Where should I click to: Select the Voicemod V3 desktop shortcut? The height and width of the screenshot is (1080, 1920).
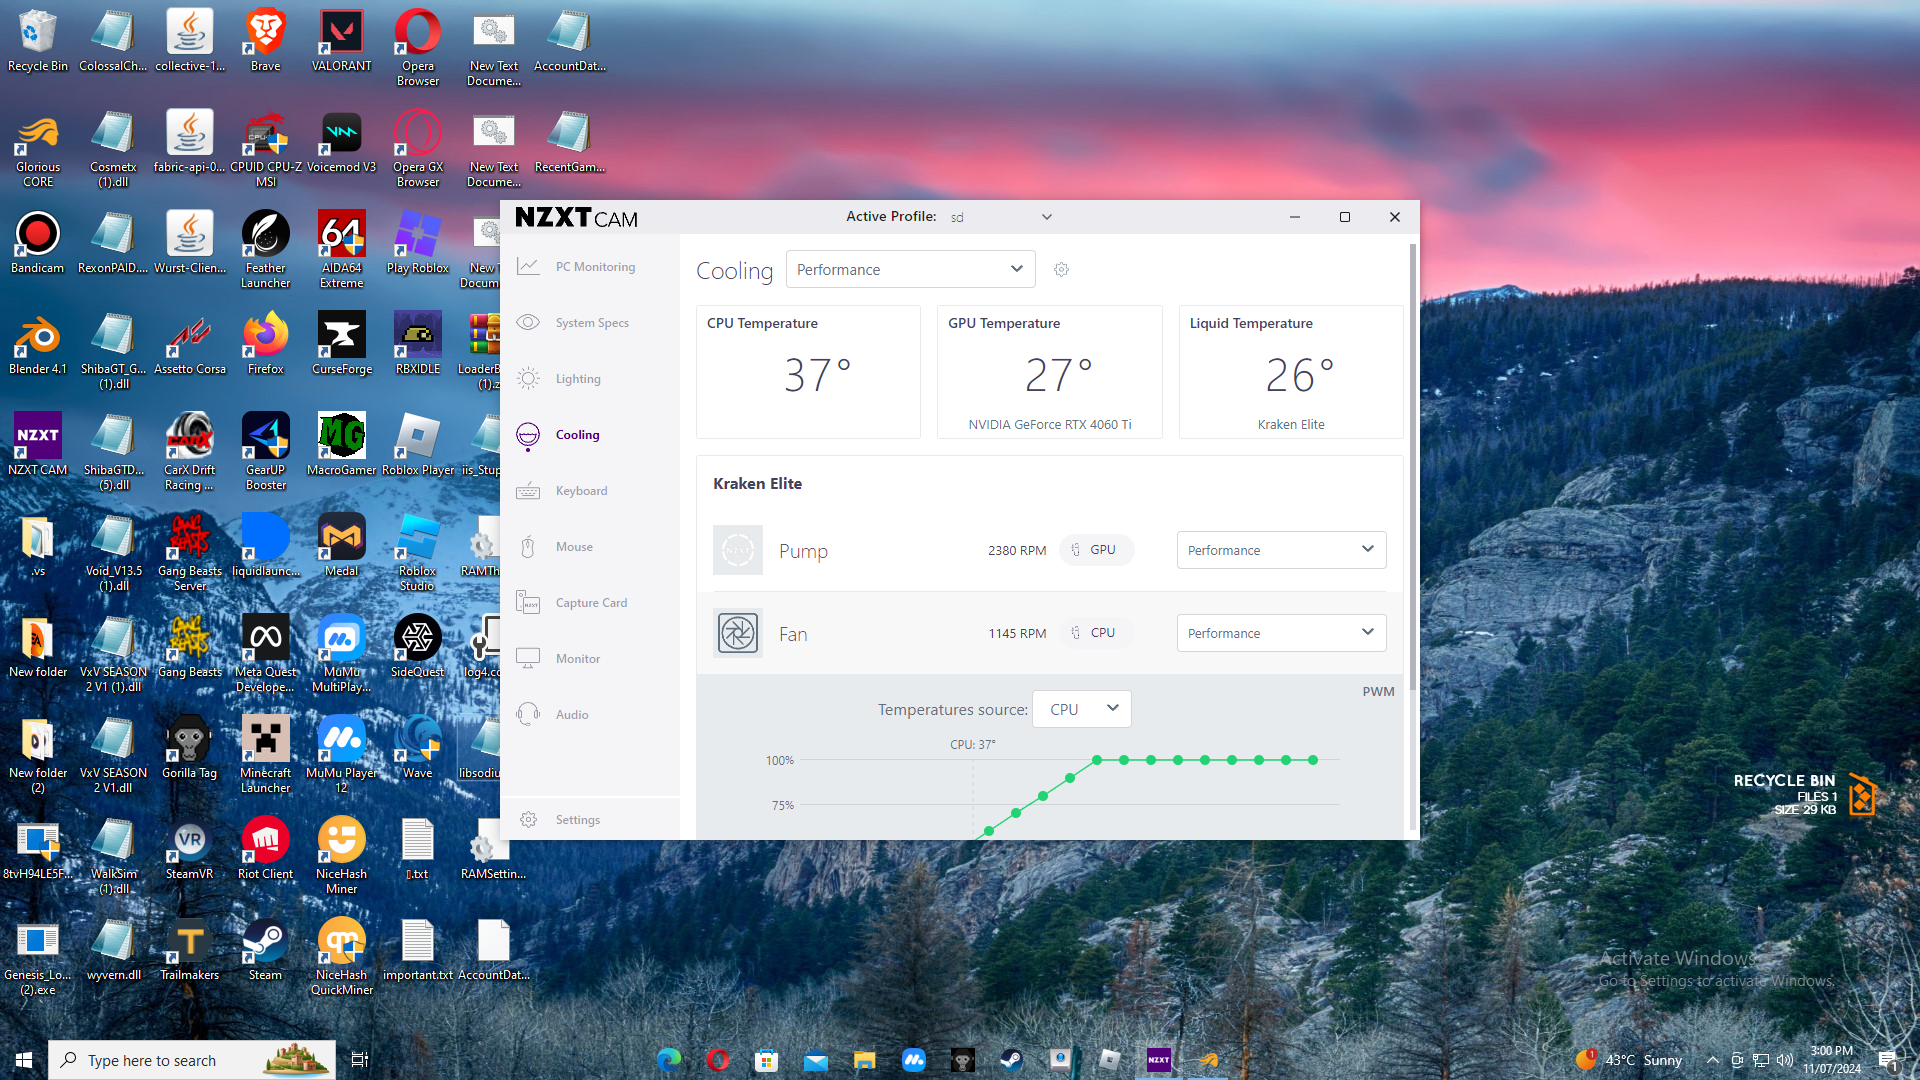tap(342, 143)
